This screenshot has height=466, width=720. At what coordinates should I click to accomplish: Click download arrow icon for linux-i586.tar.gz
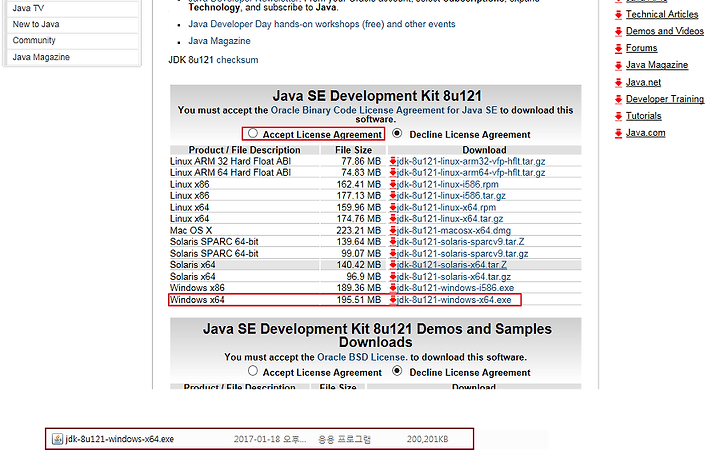tap(393, 196)
